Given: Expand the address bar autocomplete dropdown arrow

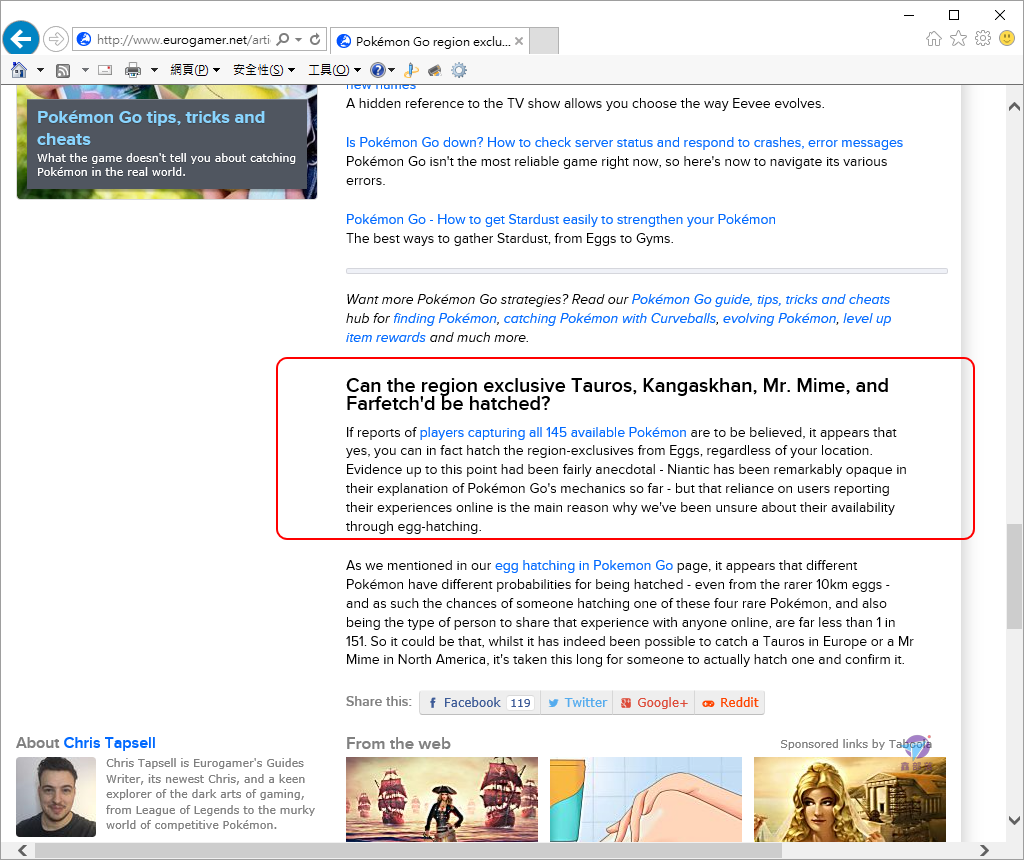Looking at the screenshot, I should coord(298,39).
